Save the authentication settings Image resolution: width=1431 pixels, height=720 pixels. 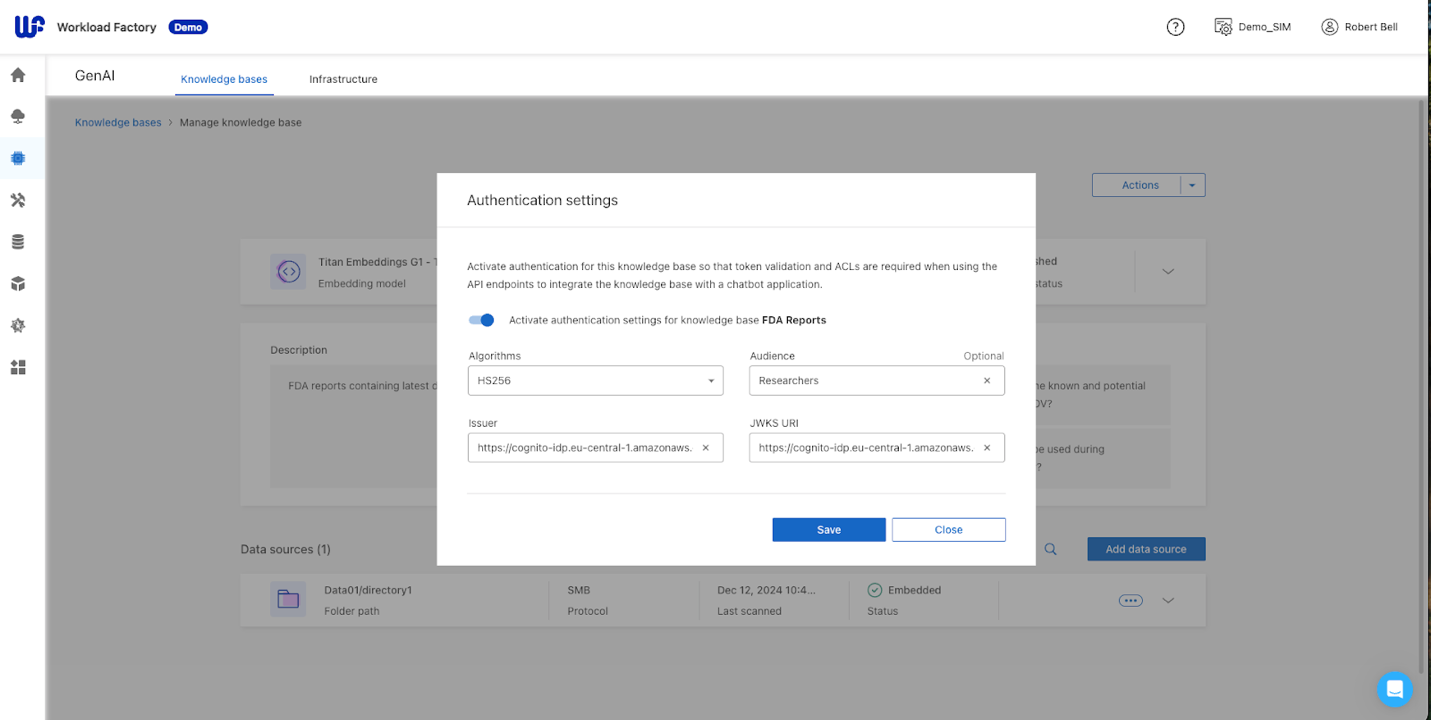coord(829,530)
